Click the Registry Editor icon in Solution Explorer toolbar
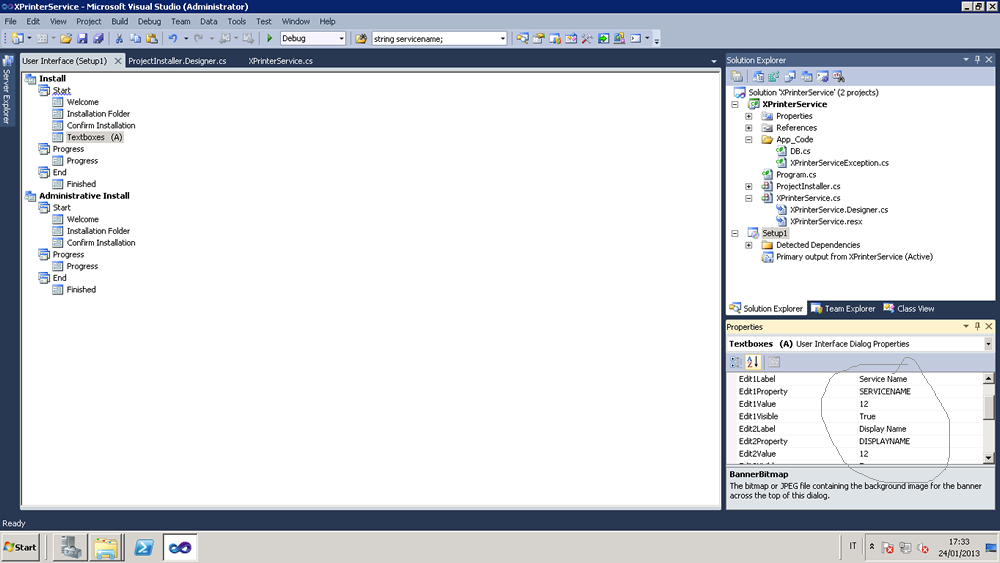This screenshot has height=563, width=1000. 774,77
